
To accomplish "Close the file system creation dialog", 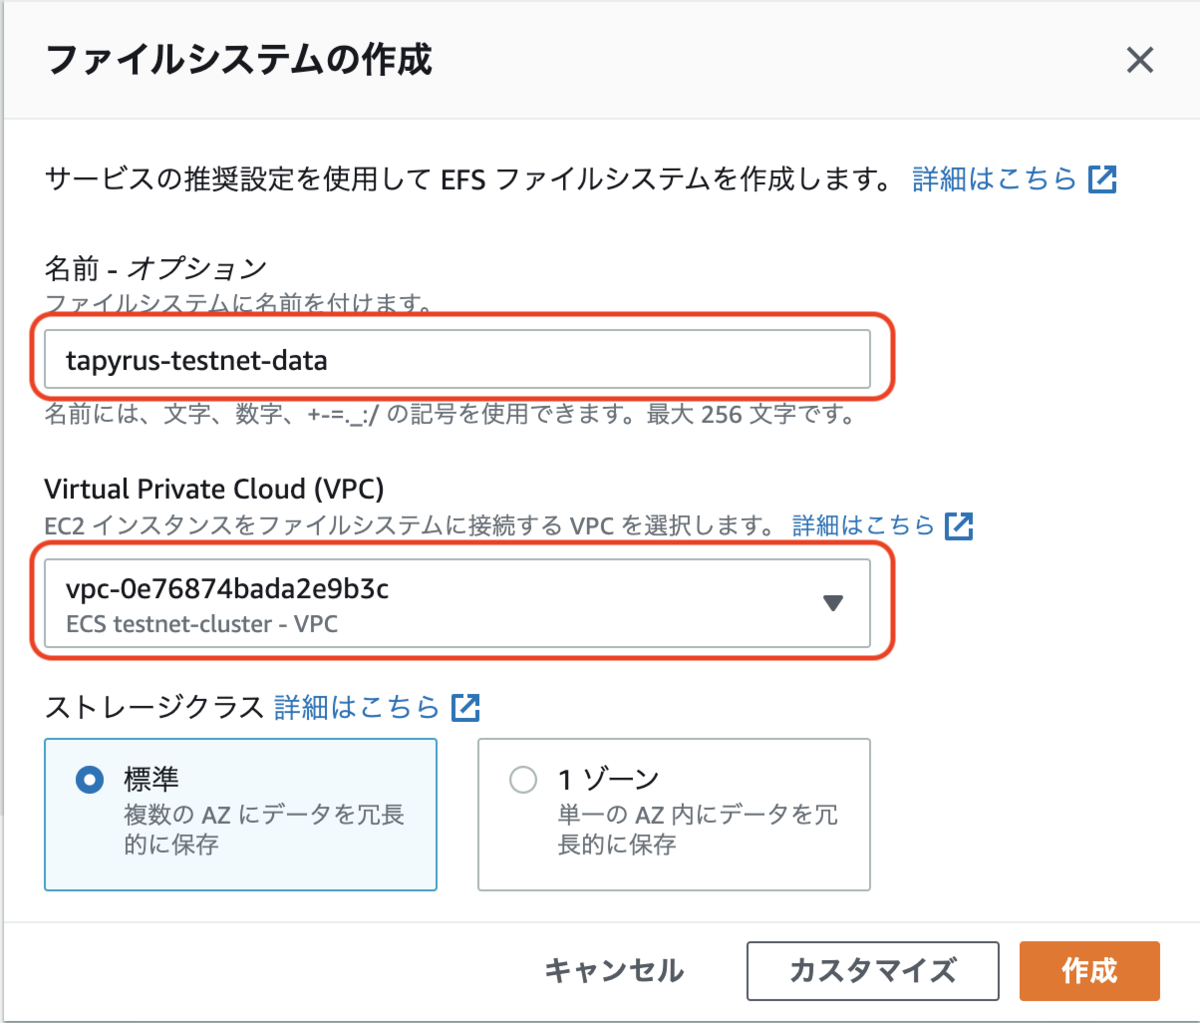I will point(1139,60).
